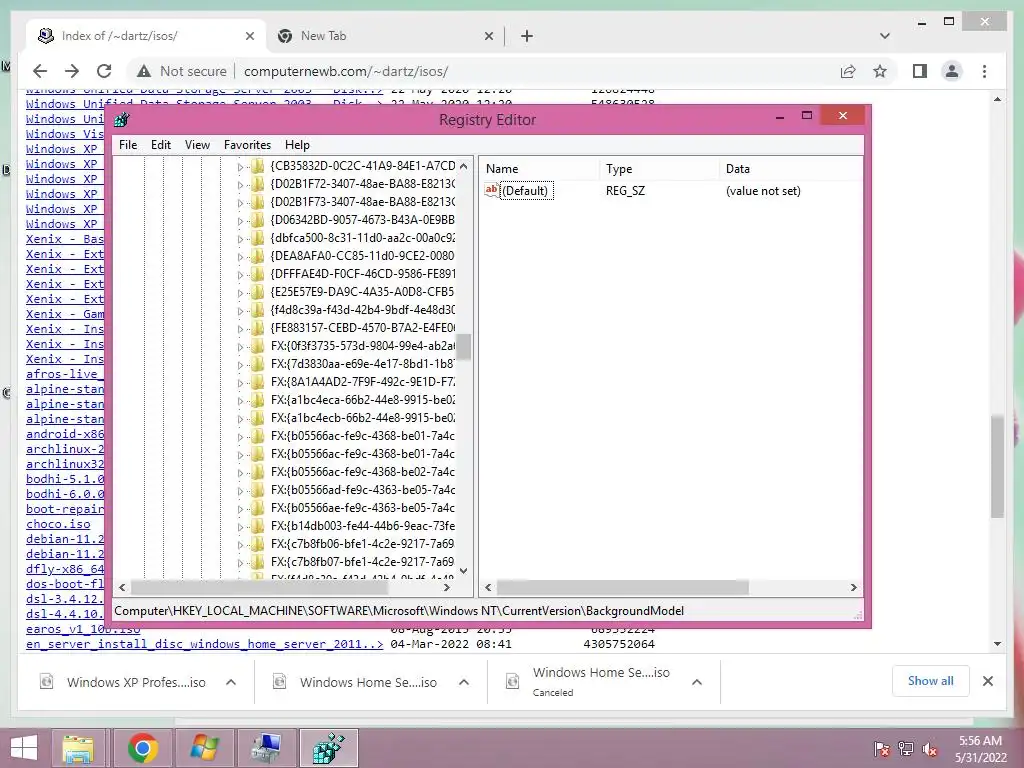Open options for canceled Windows Home Se....iso download
Image resolution: width=1024 pixels, height=768 pixels.
(x=697, y=682)
